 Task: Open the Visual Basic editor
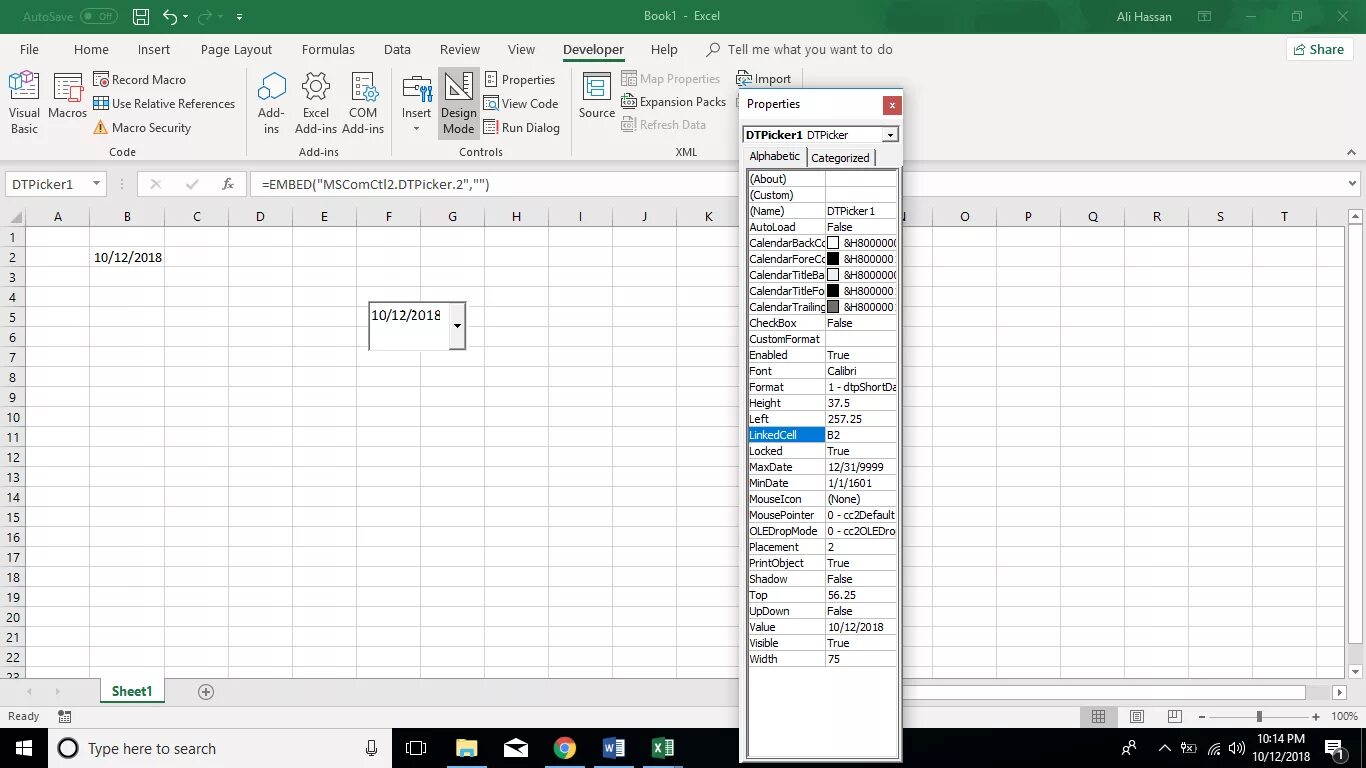pyautogui.click(x=24, y=103)
